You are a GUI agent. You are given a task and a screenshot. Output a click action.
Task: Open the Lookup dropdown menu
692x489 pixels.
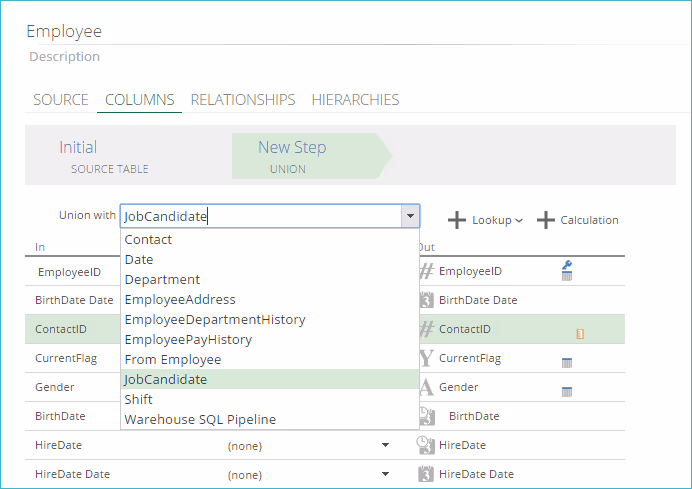pyautogui.click(x=485, y=220)
